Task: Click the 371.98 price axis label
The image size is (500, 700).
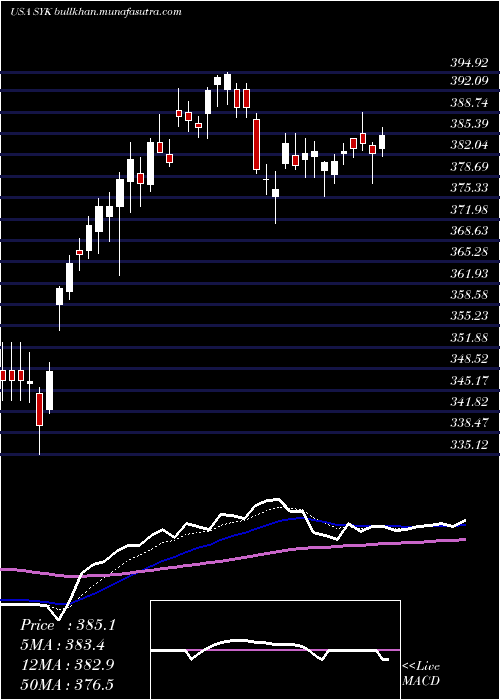Action: [468, 210]
